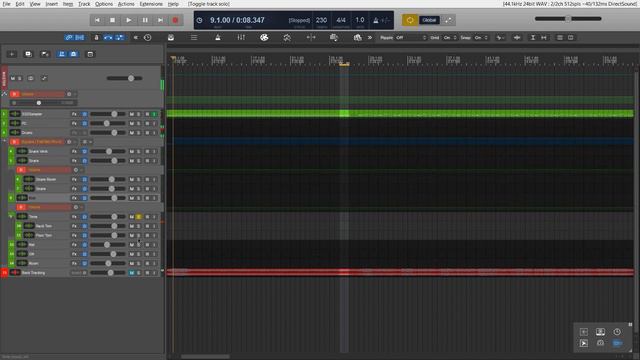Screen dimensions: 640x360
Task: Select the Back Tracking track name
Action: tap(33, 273)
